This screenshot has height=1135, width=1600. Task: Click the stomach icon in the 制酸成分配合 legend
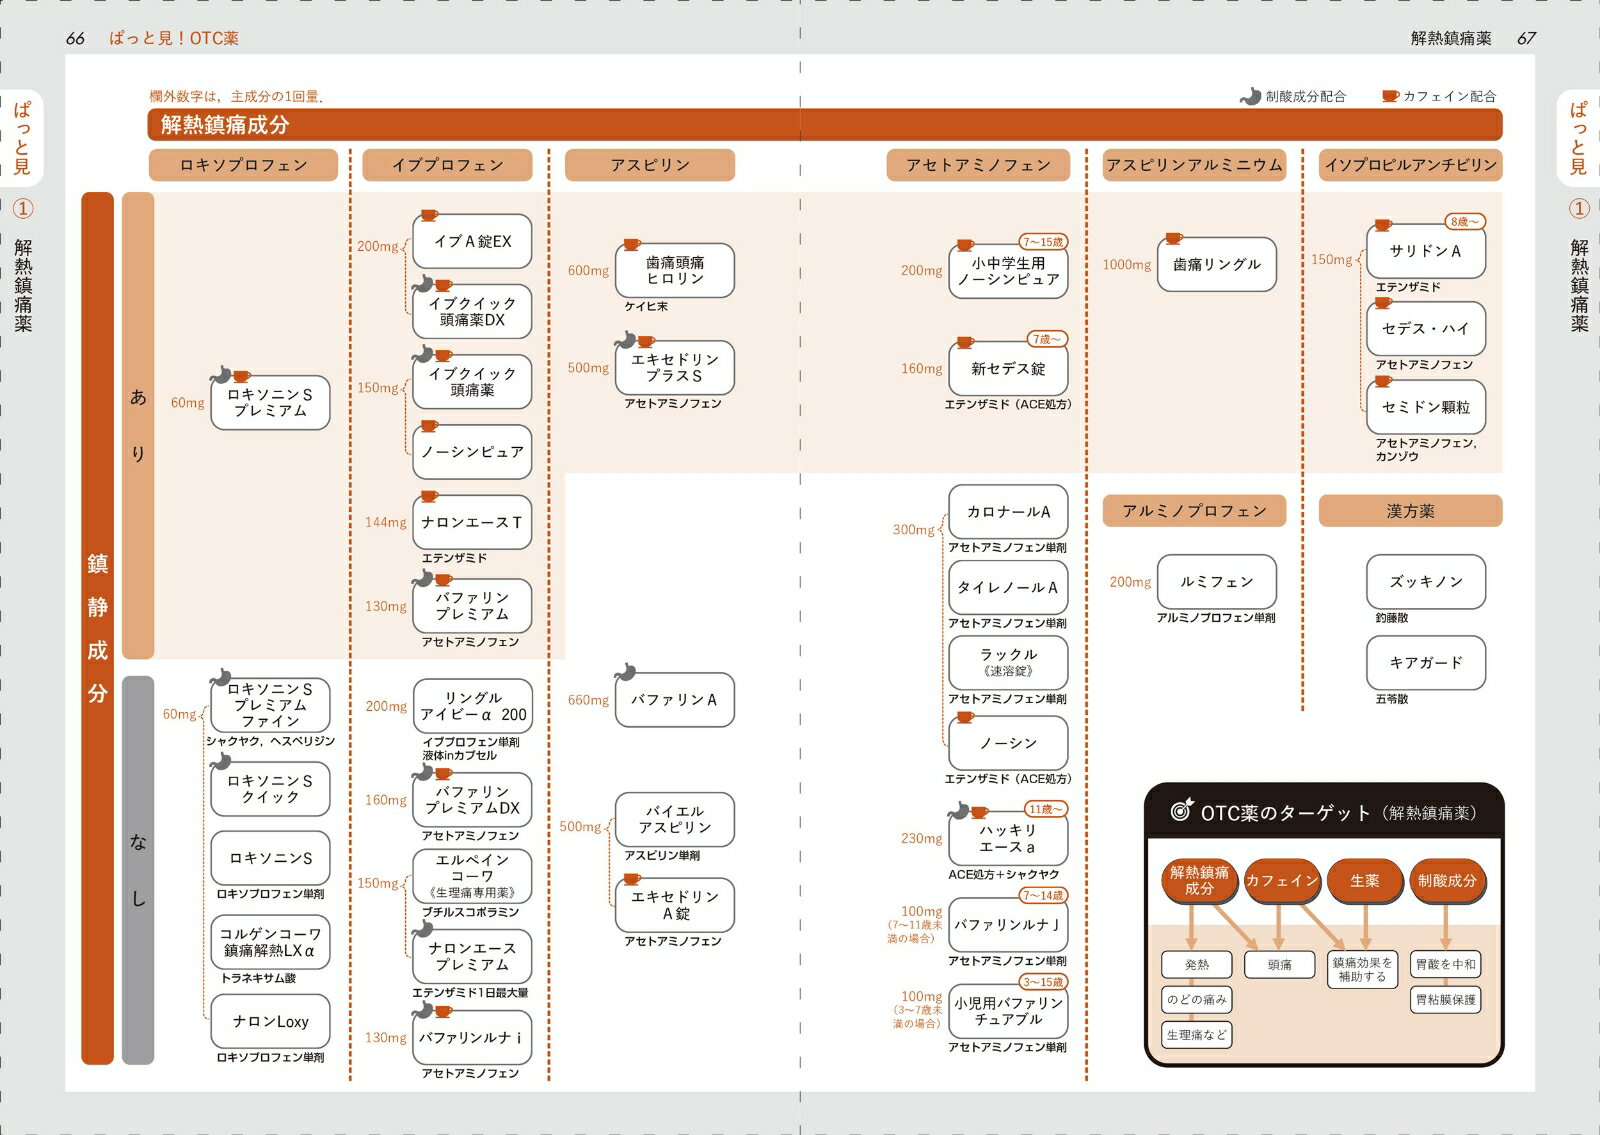click(1250, 96)
